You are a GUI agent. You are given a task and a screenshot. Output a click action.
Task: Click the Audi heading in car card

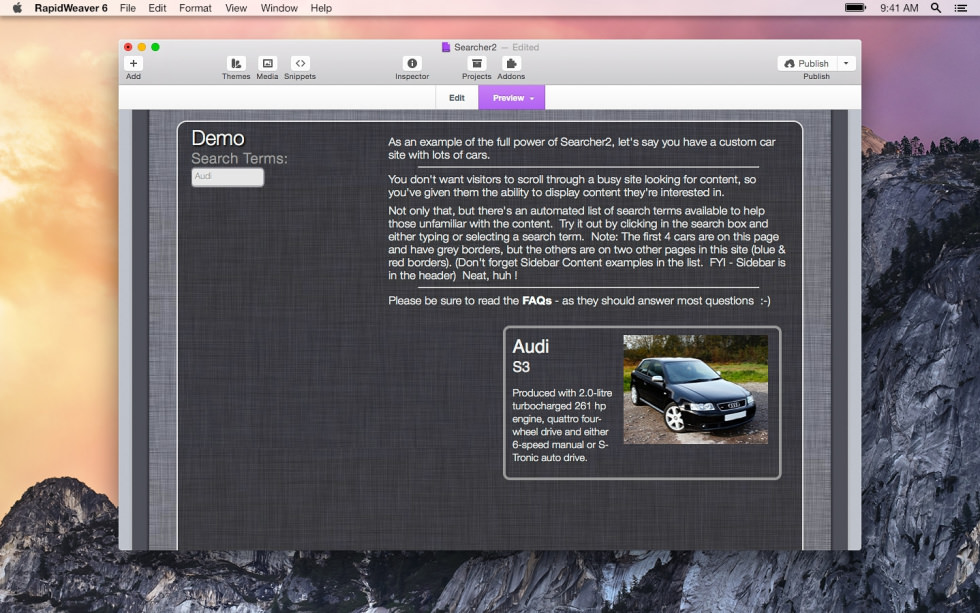tap(531, 346)
